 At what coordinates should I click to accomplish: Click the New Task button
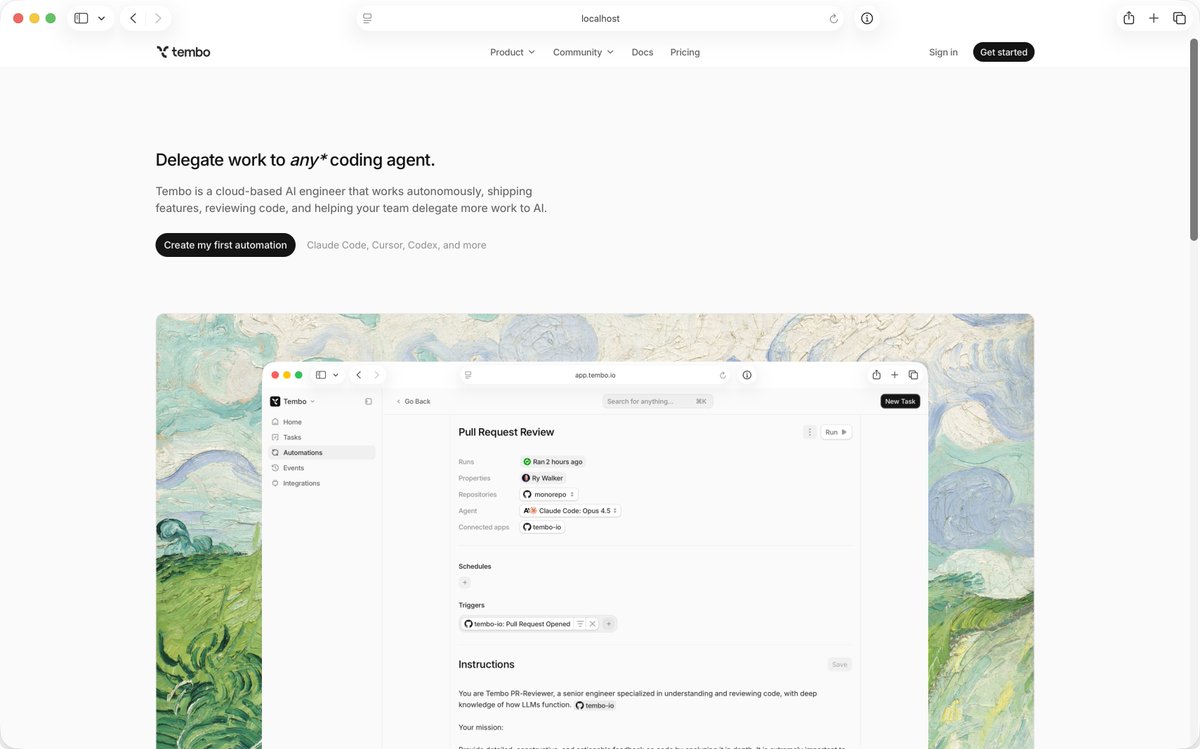coord(900,401)
